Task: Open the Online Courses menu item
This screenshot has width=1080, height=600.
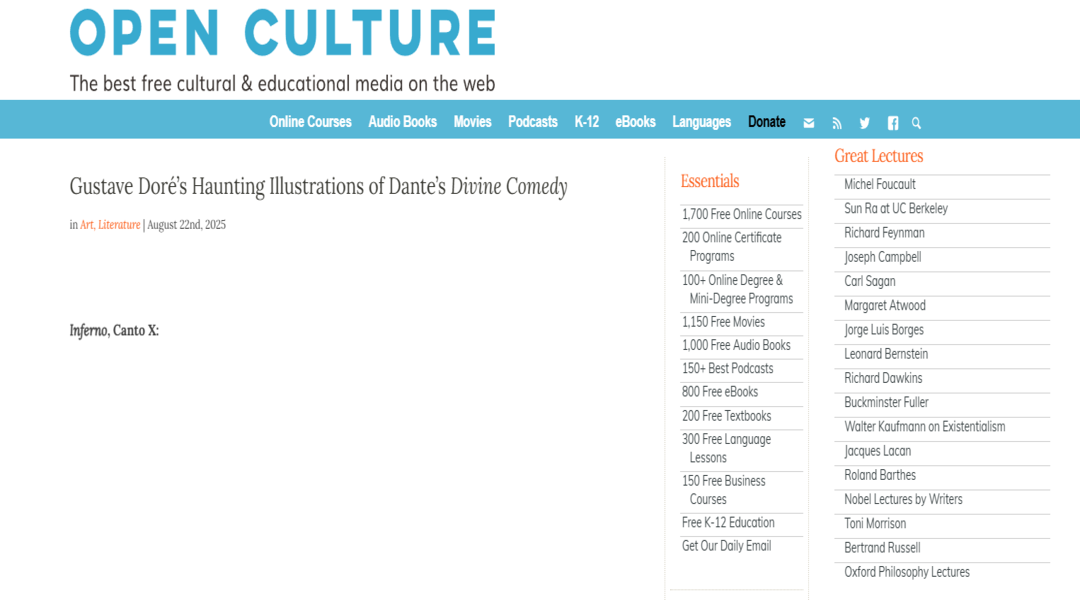Action: [x=310, y=122]
